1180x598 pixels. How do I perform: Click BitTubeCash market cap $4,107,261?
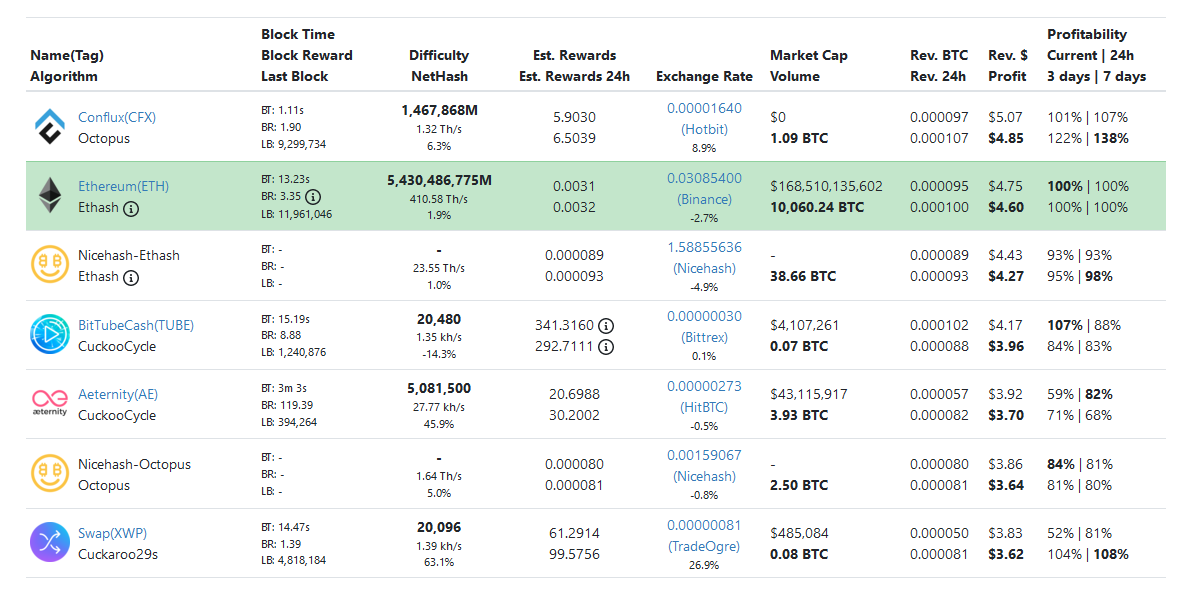(x=804, y=326)
